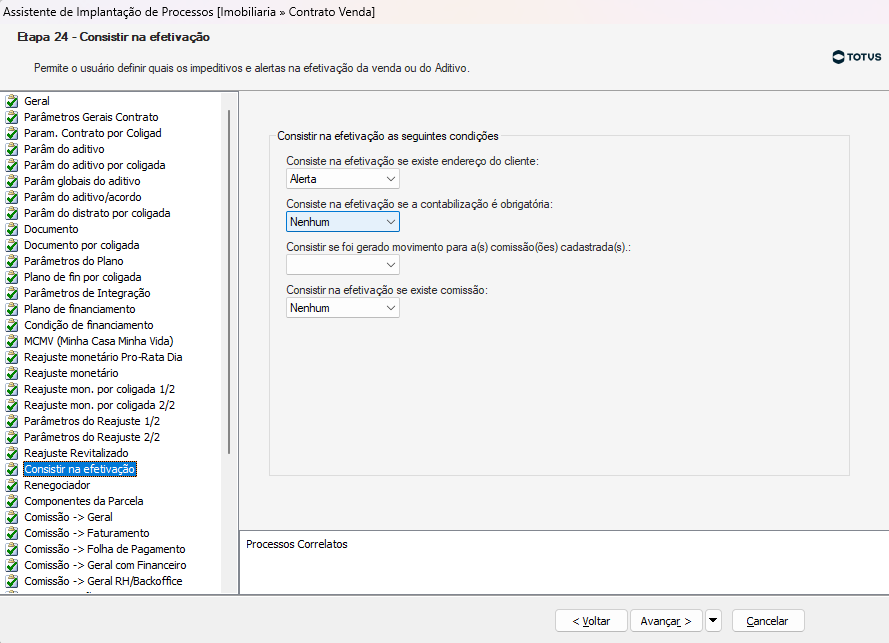Select Plano de financiamento step
Screen dimensions: 889x643
coord(80,309)
